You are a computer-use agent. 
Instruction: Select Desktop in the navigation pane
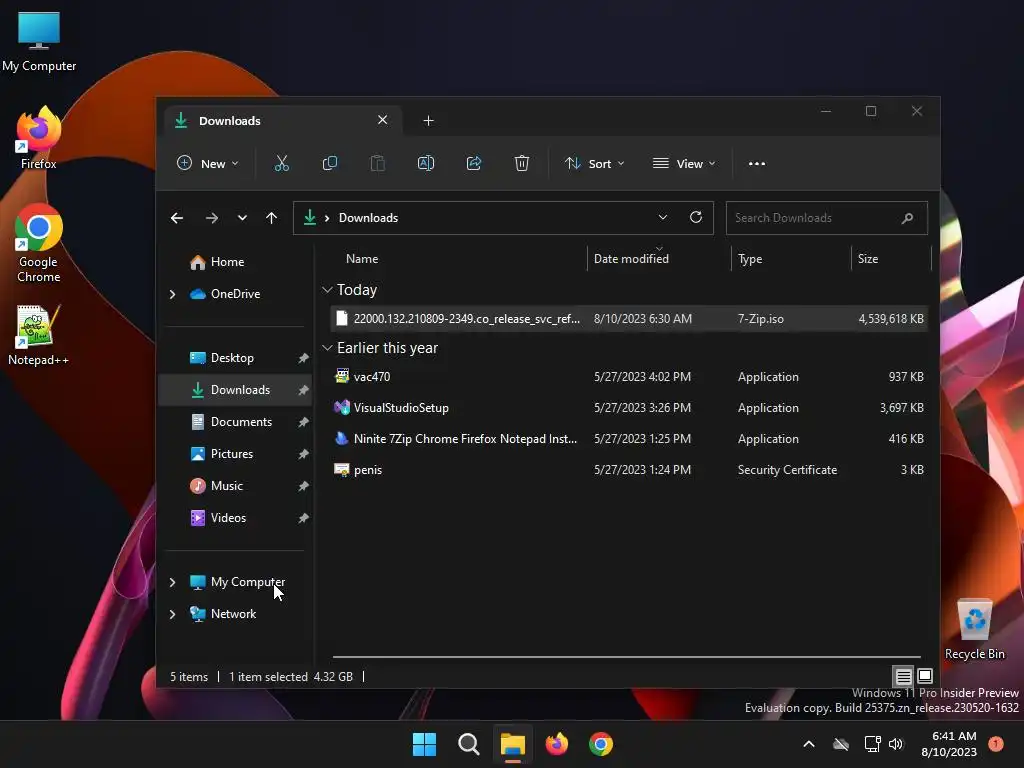point(235,358)
